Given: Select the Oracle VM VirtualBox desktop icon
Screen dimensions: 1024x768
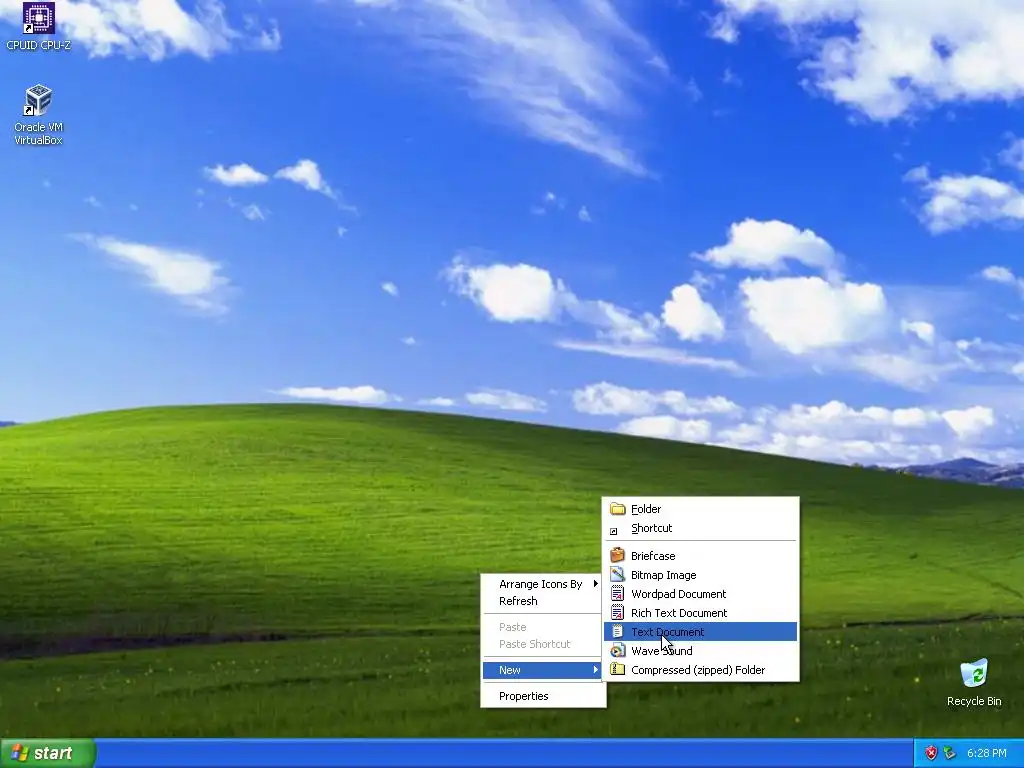Looking at the screenshot, I should pos(39,115).
